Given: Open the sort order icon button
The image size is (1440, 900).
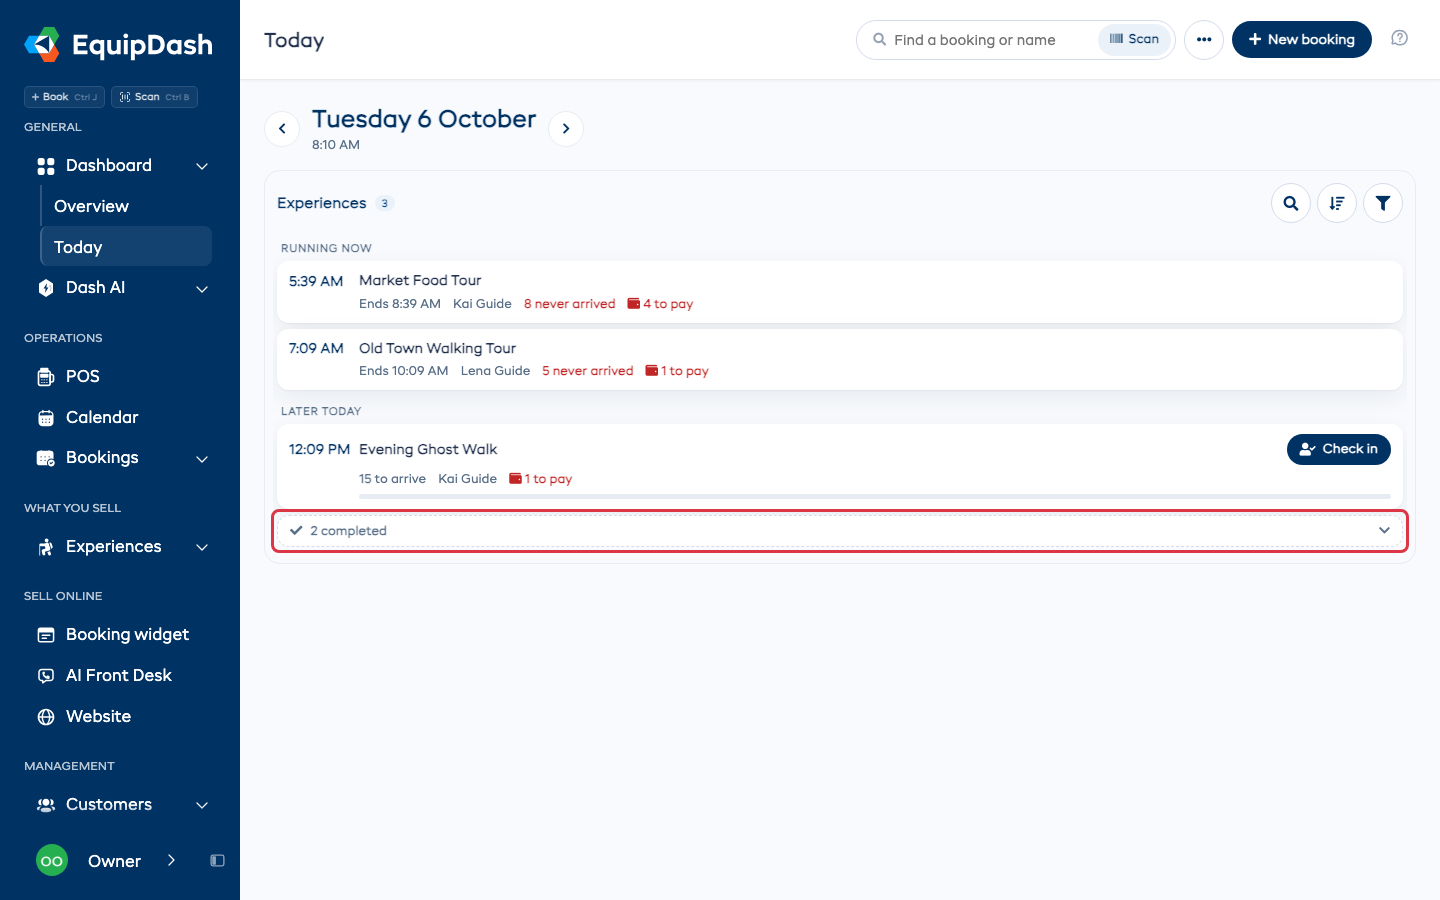Looking at the screenshot, I should (1337, 203).
